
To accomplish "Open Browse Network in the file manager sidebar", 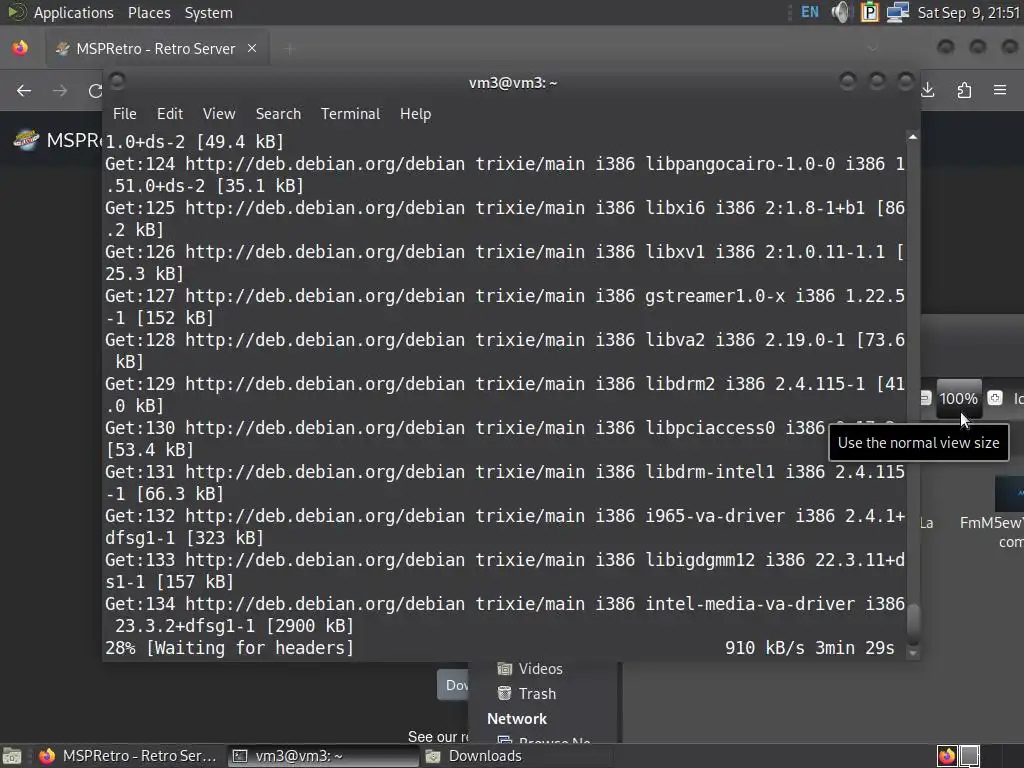I will tap(544, 741).
